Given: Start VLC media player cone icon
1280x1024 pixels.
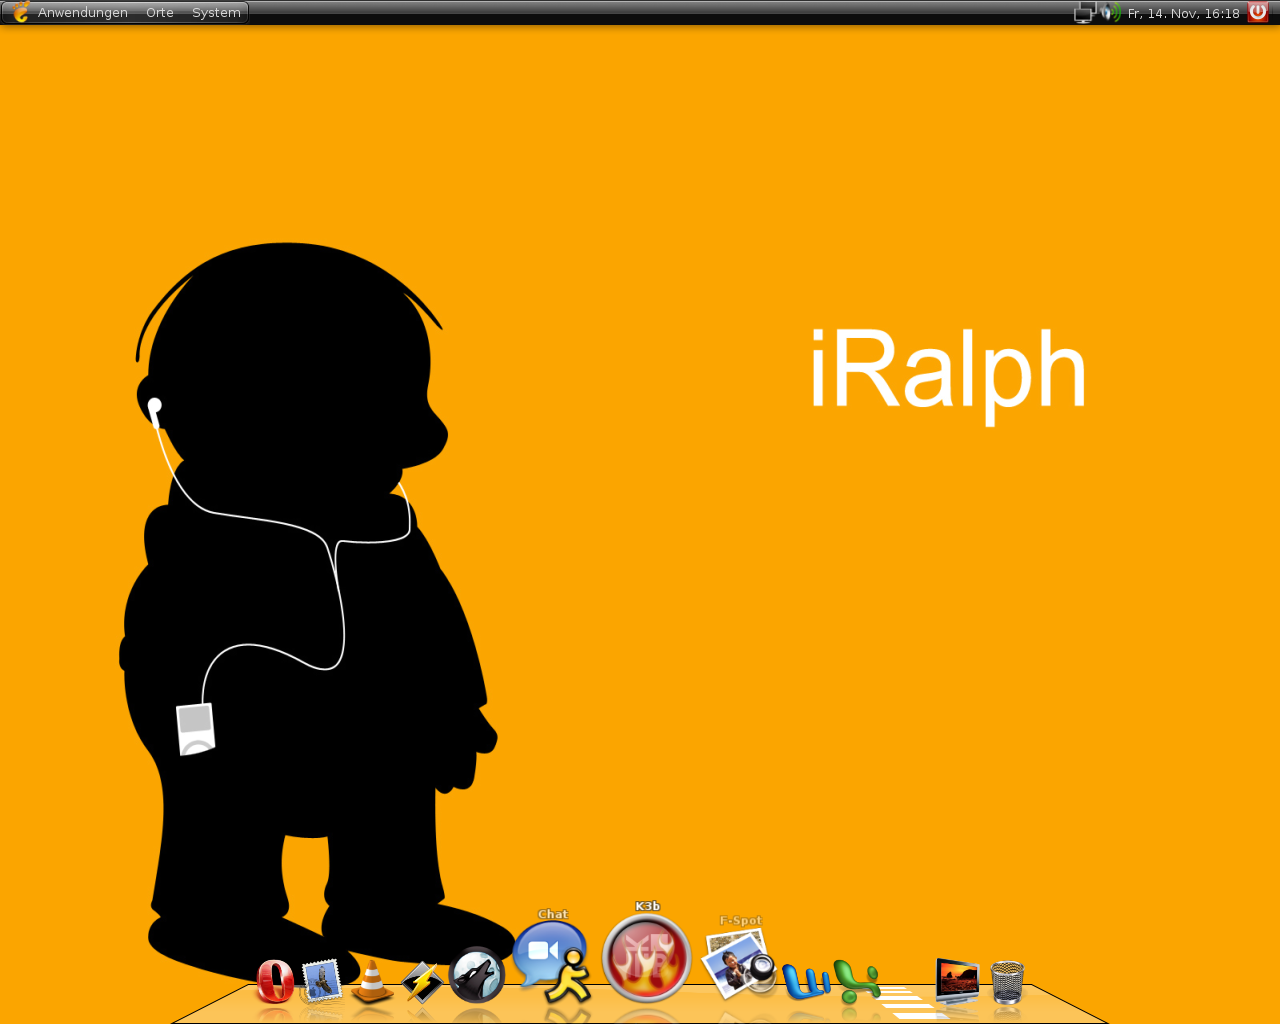Looking at the screenshot, I should 372,982.
